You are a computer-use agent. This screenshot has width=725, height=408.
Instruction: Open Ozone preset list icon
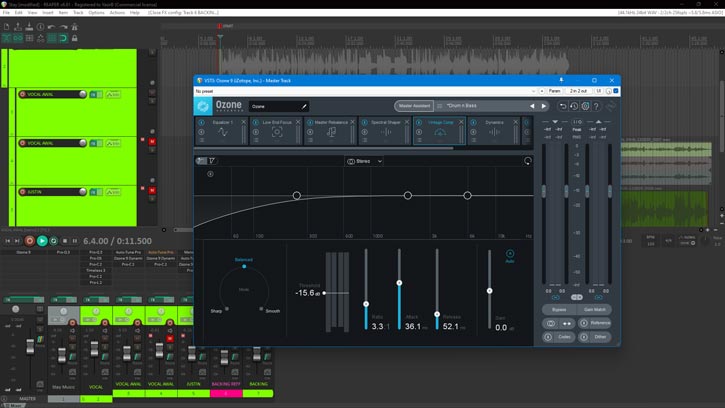[439, 106]
